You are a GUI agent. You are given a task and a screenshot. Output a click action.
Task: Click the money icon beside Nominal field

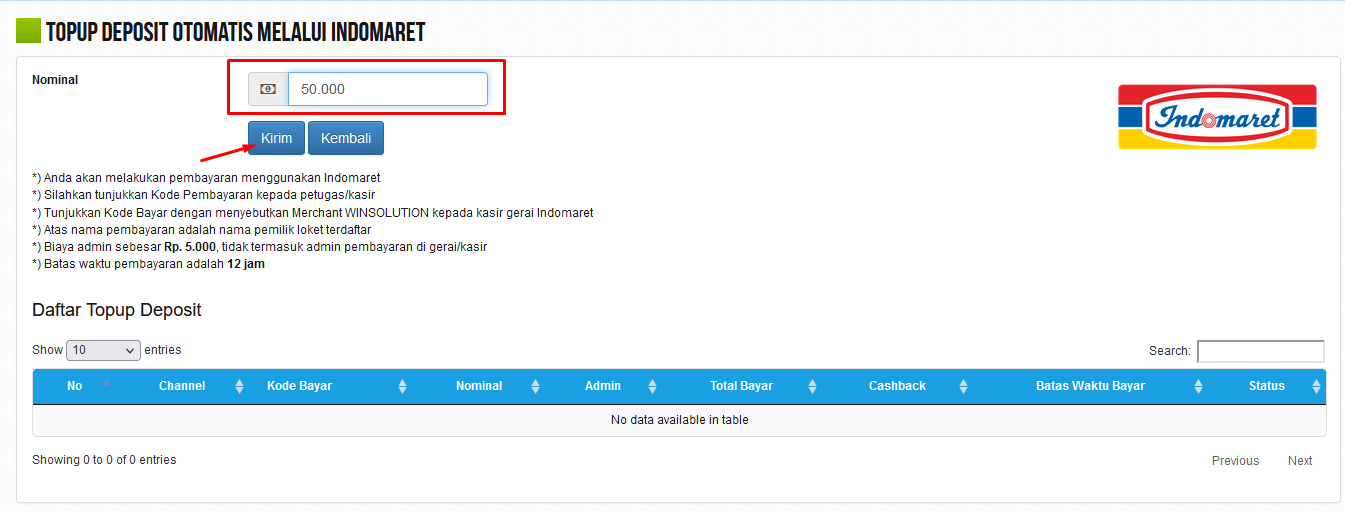(268, 89)
